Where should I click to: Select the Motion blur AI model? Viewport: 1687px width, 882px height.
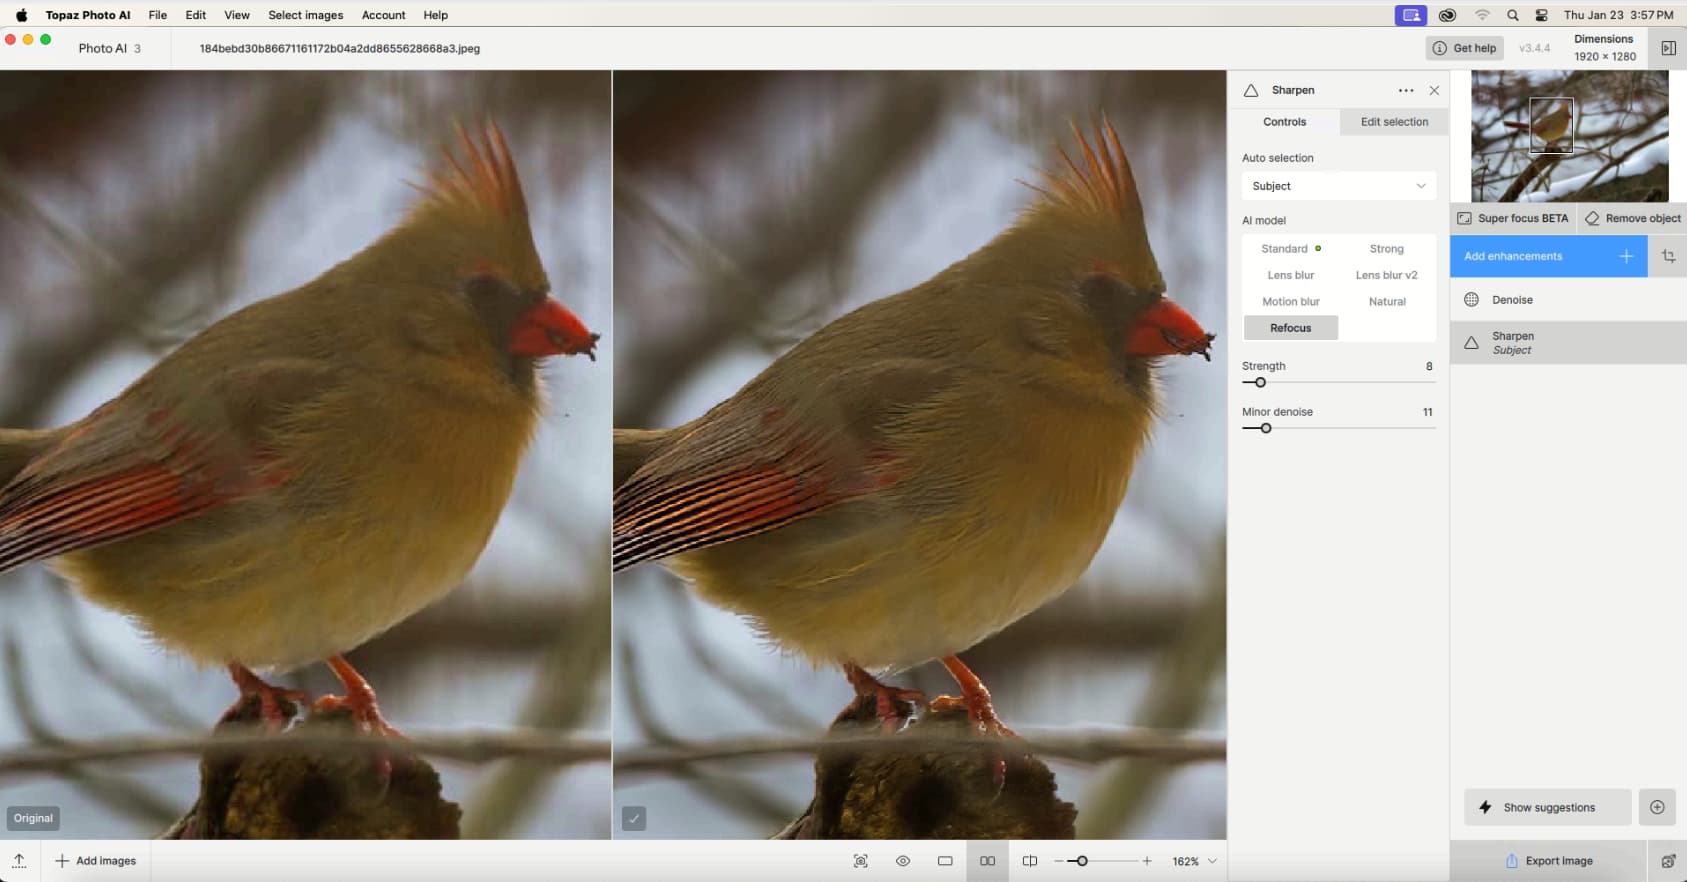tap(1290, 301)
